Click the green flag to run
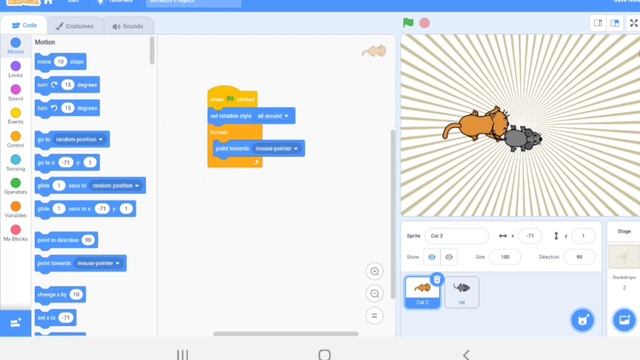The width and height of the screenshot is (640, 360). [x=408, y=23]
